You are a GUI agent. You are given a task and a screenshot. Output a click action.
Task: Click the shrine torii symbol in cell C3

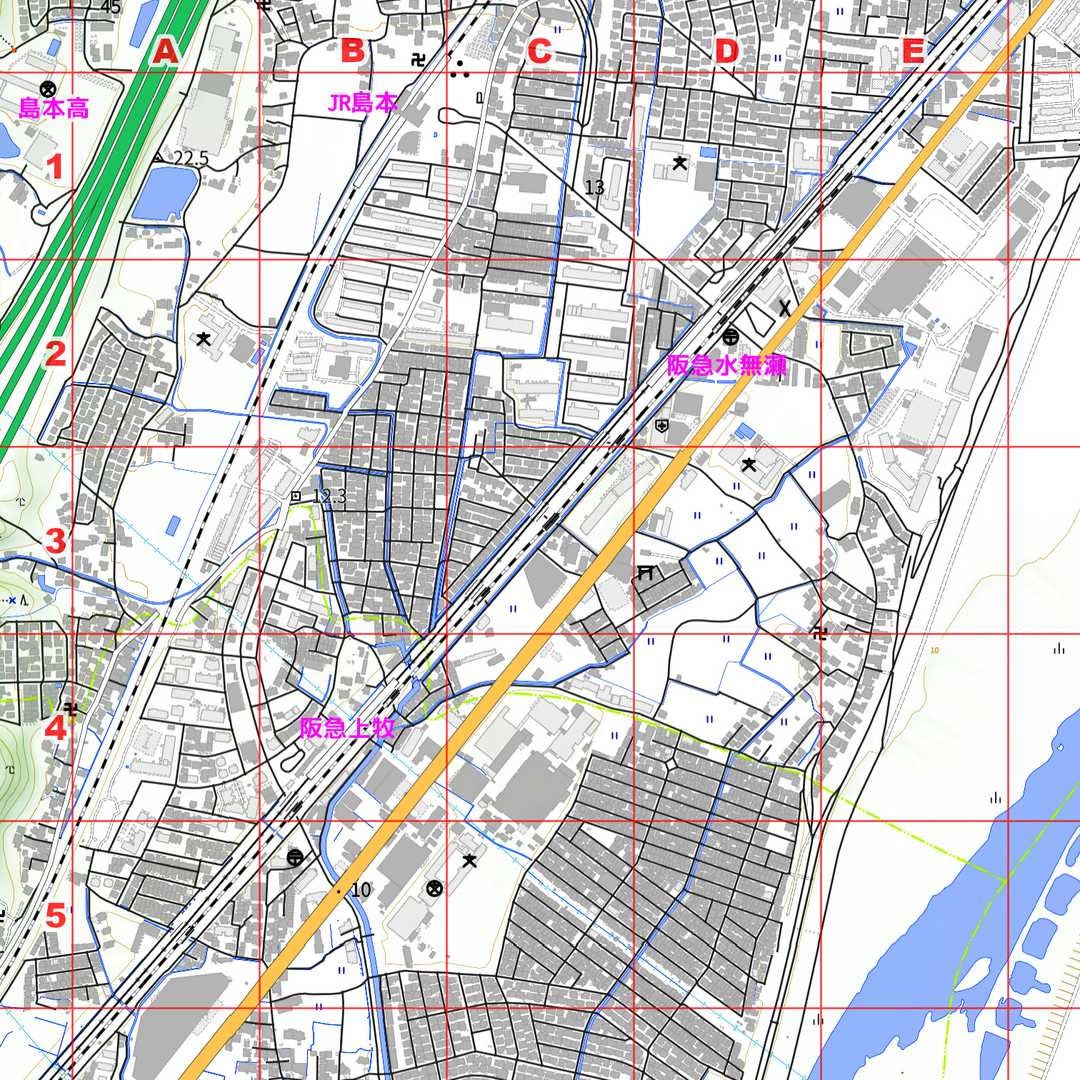(x=646, y=572)
